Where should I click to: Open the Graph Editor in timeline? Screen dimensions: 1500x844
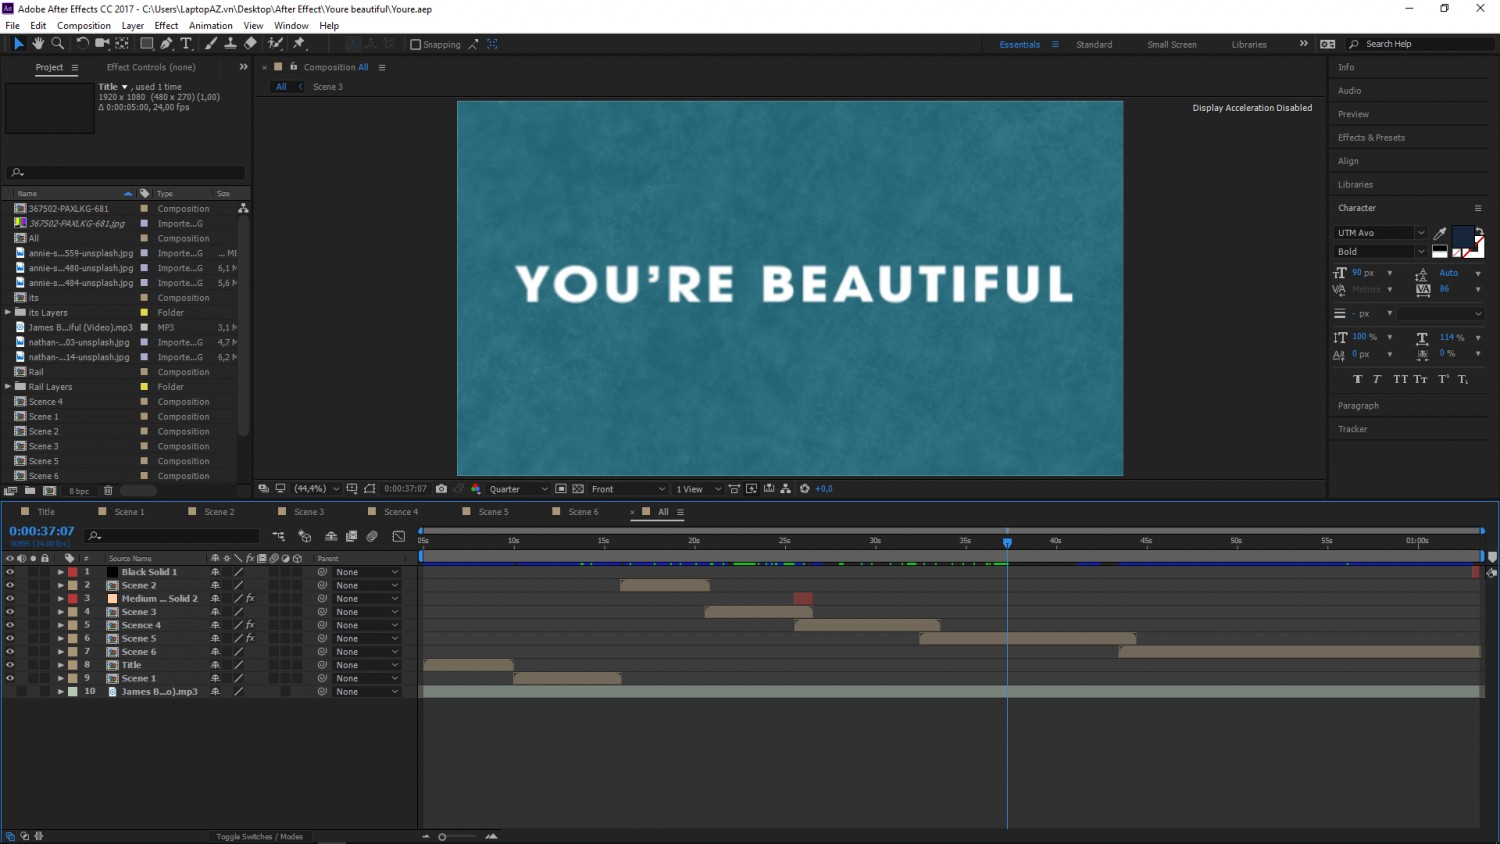tap(399, 536)
